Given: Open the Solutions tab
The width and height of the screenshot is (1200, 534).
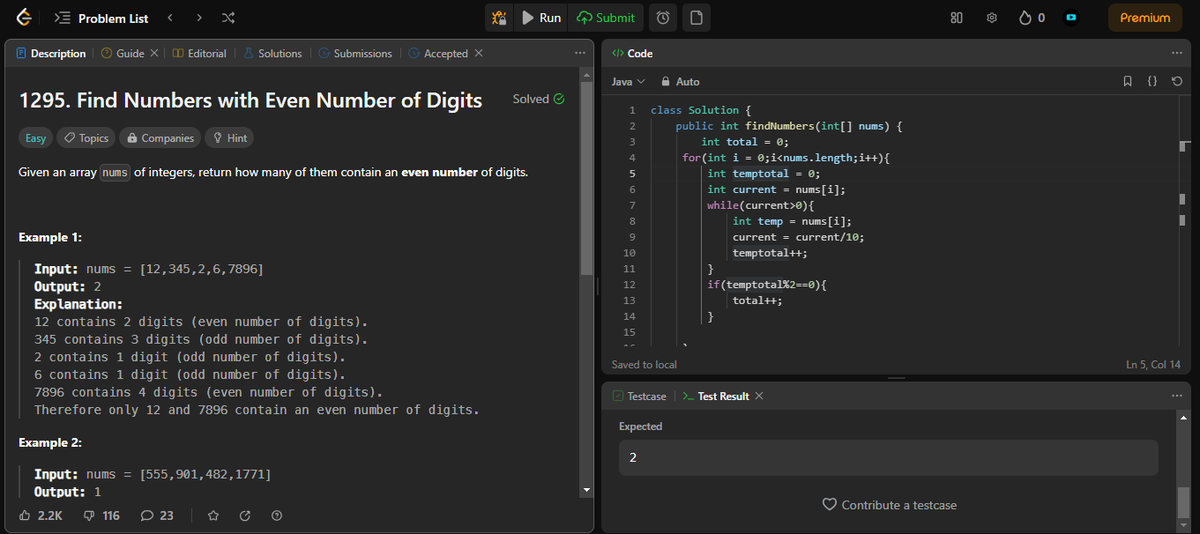Looking at the screenshot, I should point(272,53).
